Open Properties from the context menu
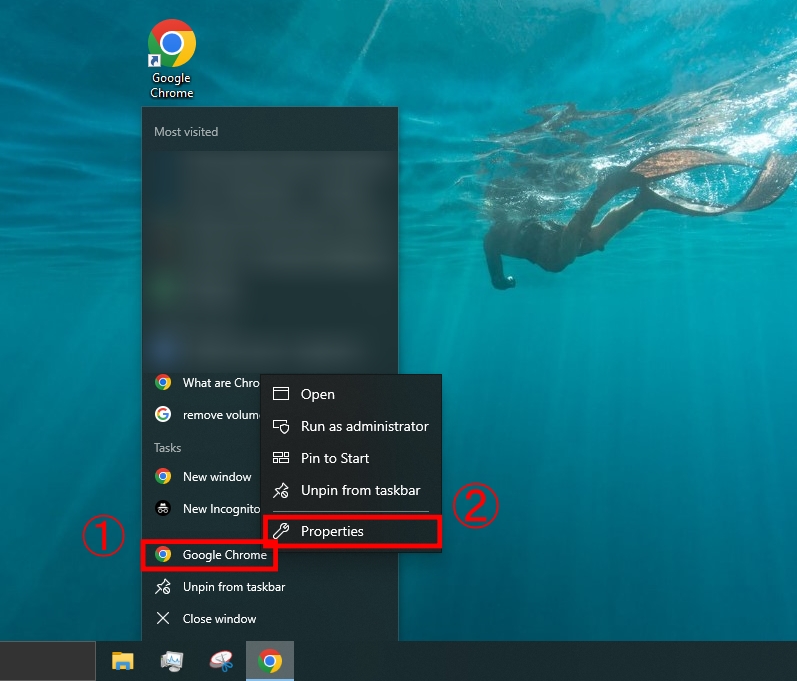797x681 pixels. tap(351, 531)
